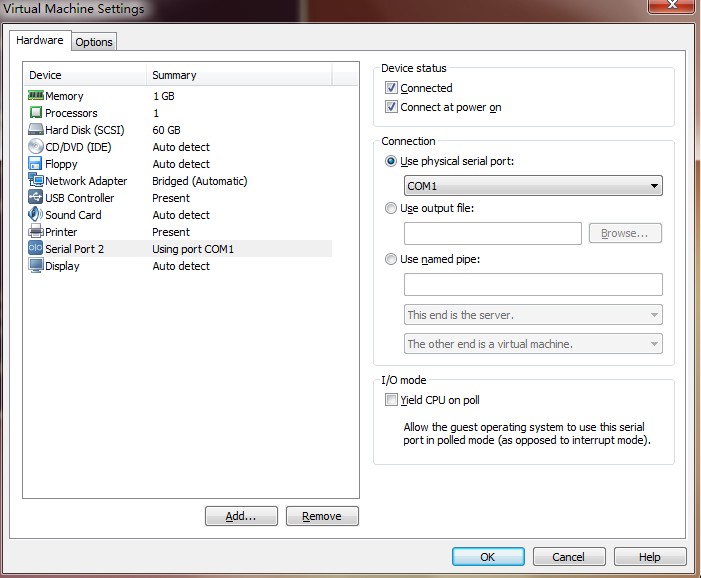The width and height of the screenshot is (701, 578).
Task: Click the Remove button
Action: [322, 516]
